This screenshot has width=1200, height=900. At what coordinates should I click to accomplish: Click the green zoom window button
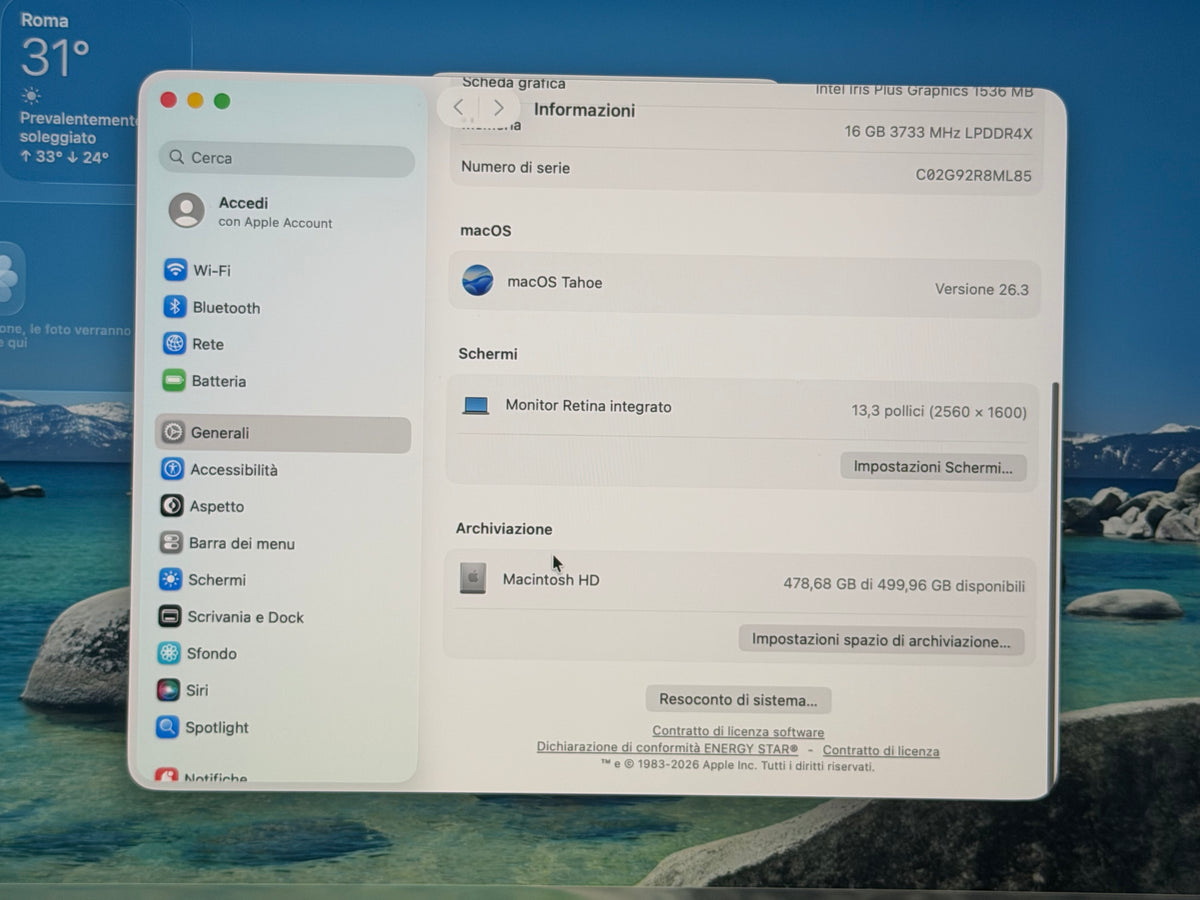pyautogui.click(x=222, y=101)
